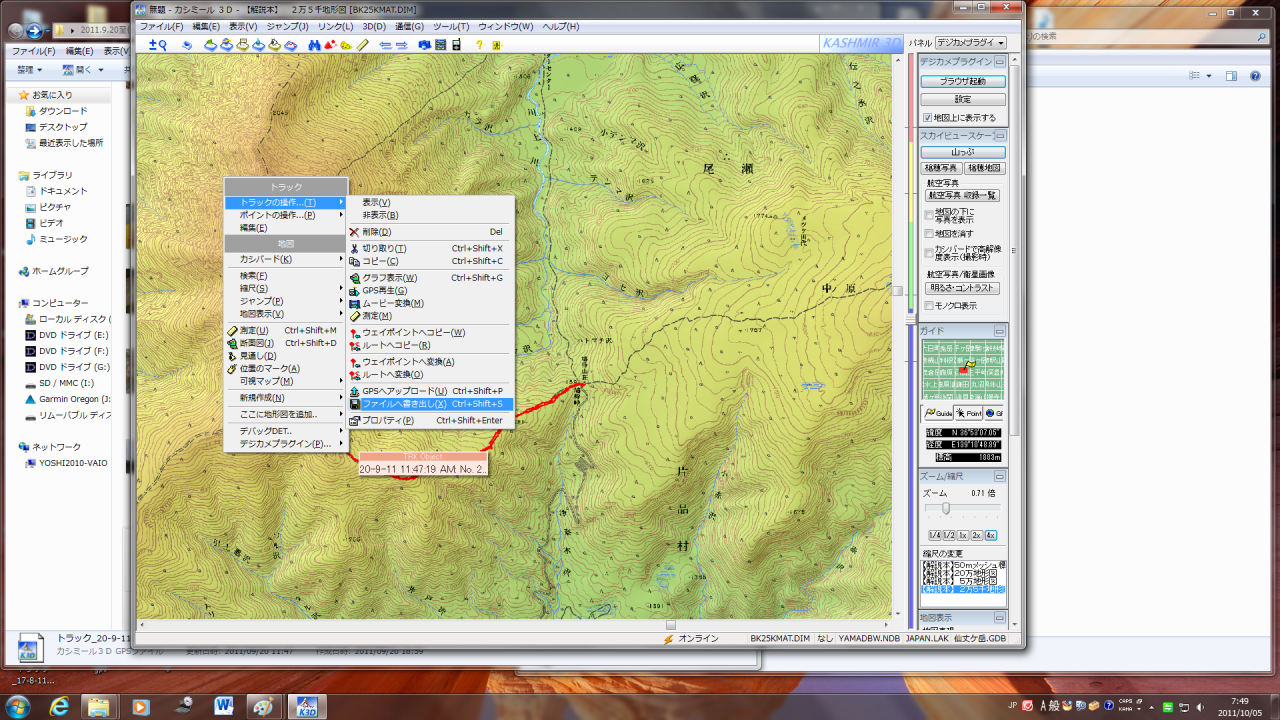This screenshot has width=1280, height=720.
Task: Open the ジャンプ(J) menu
Action: point(288,26)
